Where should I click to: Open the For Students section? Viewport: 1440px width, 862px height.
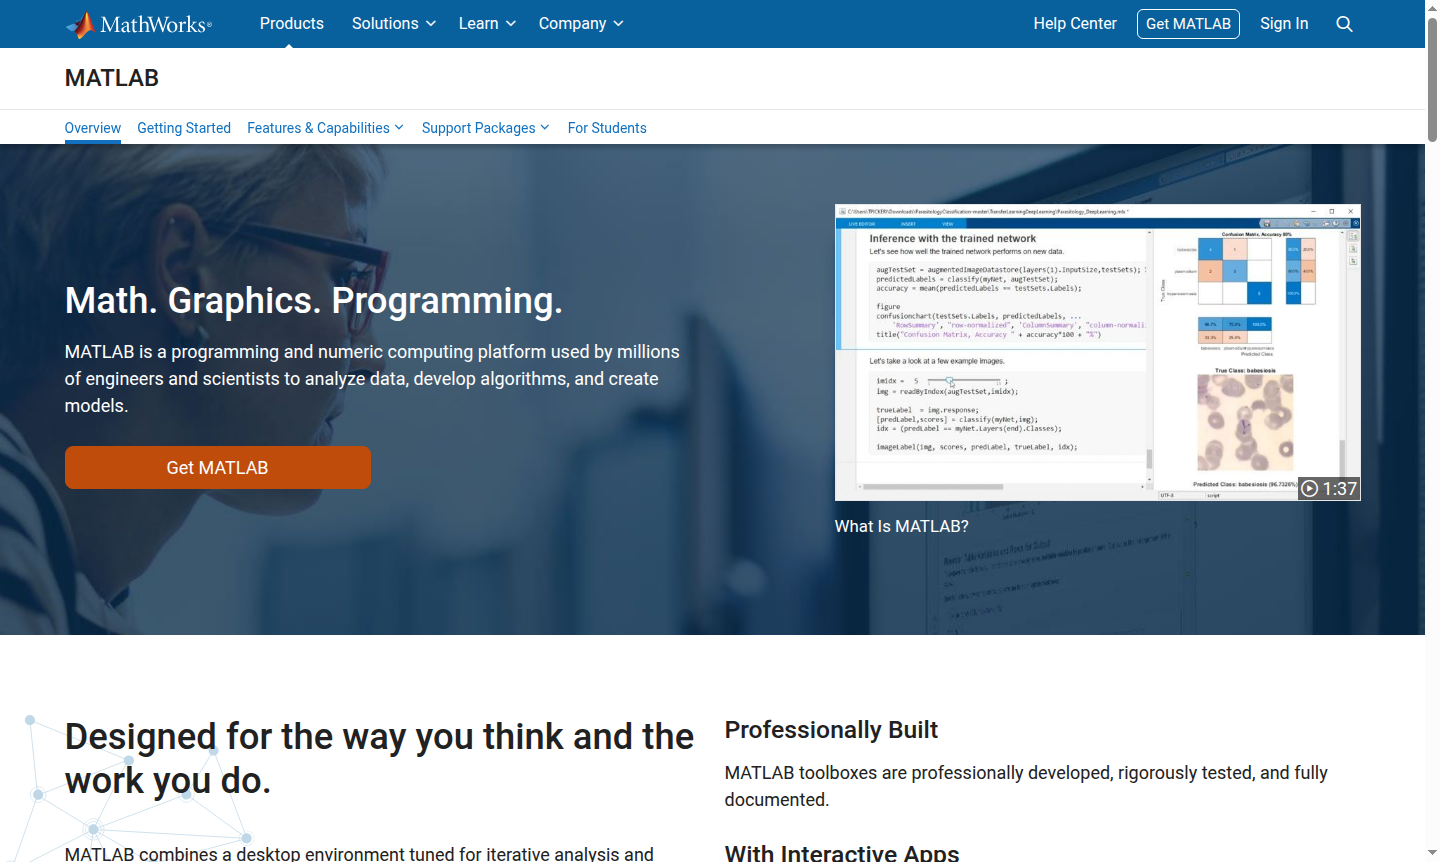pos(607,128)
